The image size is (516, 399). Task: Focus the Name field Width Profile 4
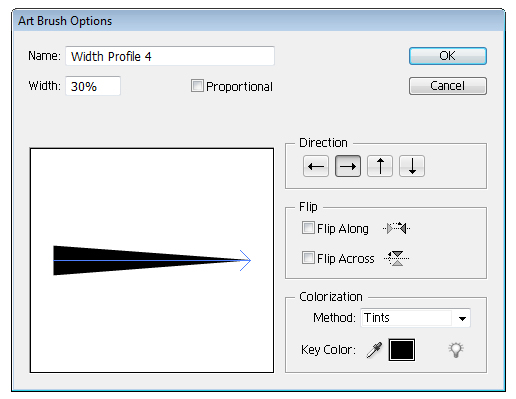[170, 56]
